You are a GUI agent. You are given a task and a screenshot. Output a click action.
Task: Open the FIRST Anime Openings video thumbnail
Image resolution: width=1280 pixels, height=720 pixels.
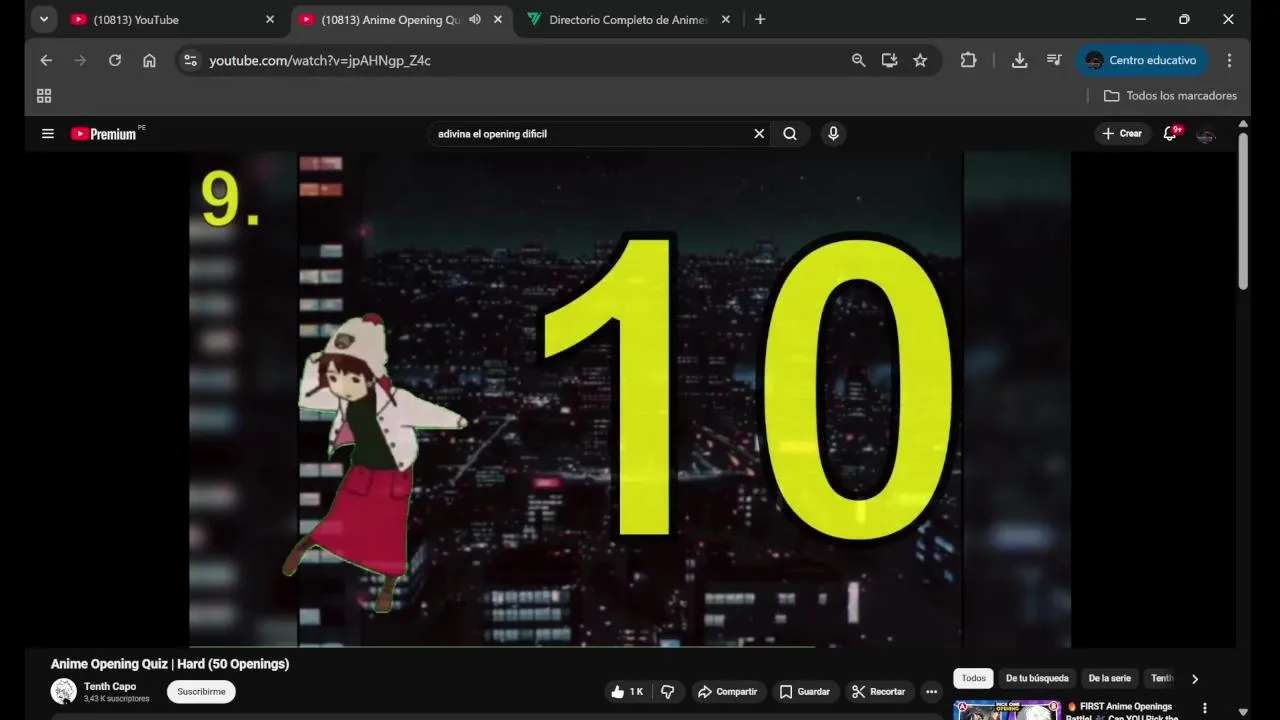(1007, 710)
